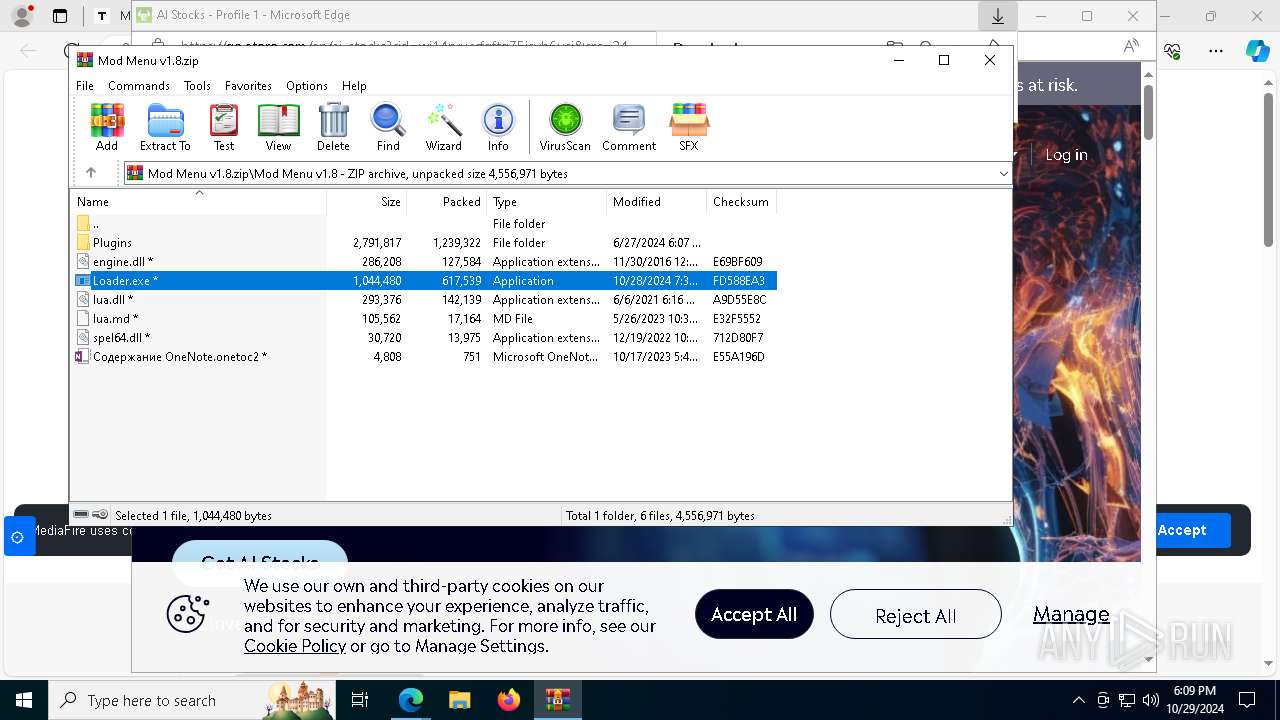Click the Add toolbar icon in WinRAR
The image size is (1280, 720).
point(107,127)
